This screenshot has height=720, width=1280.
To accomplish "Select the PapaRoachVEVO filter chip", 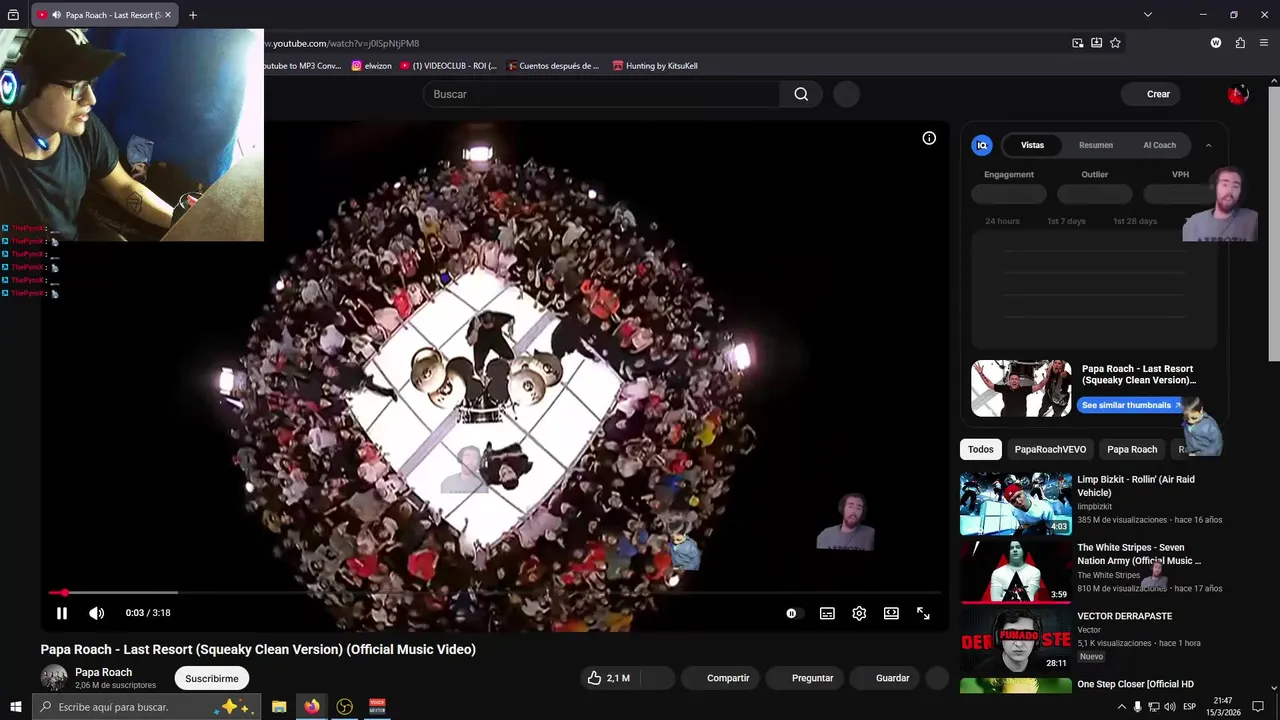I will [1050, 449].
